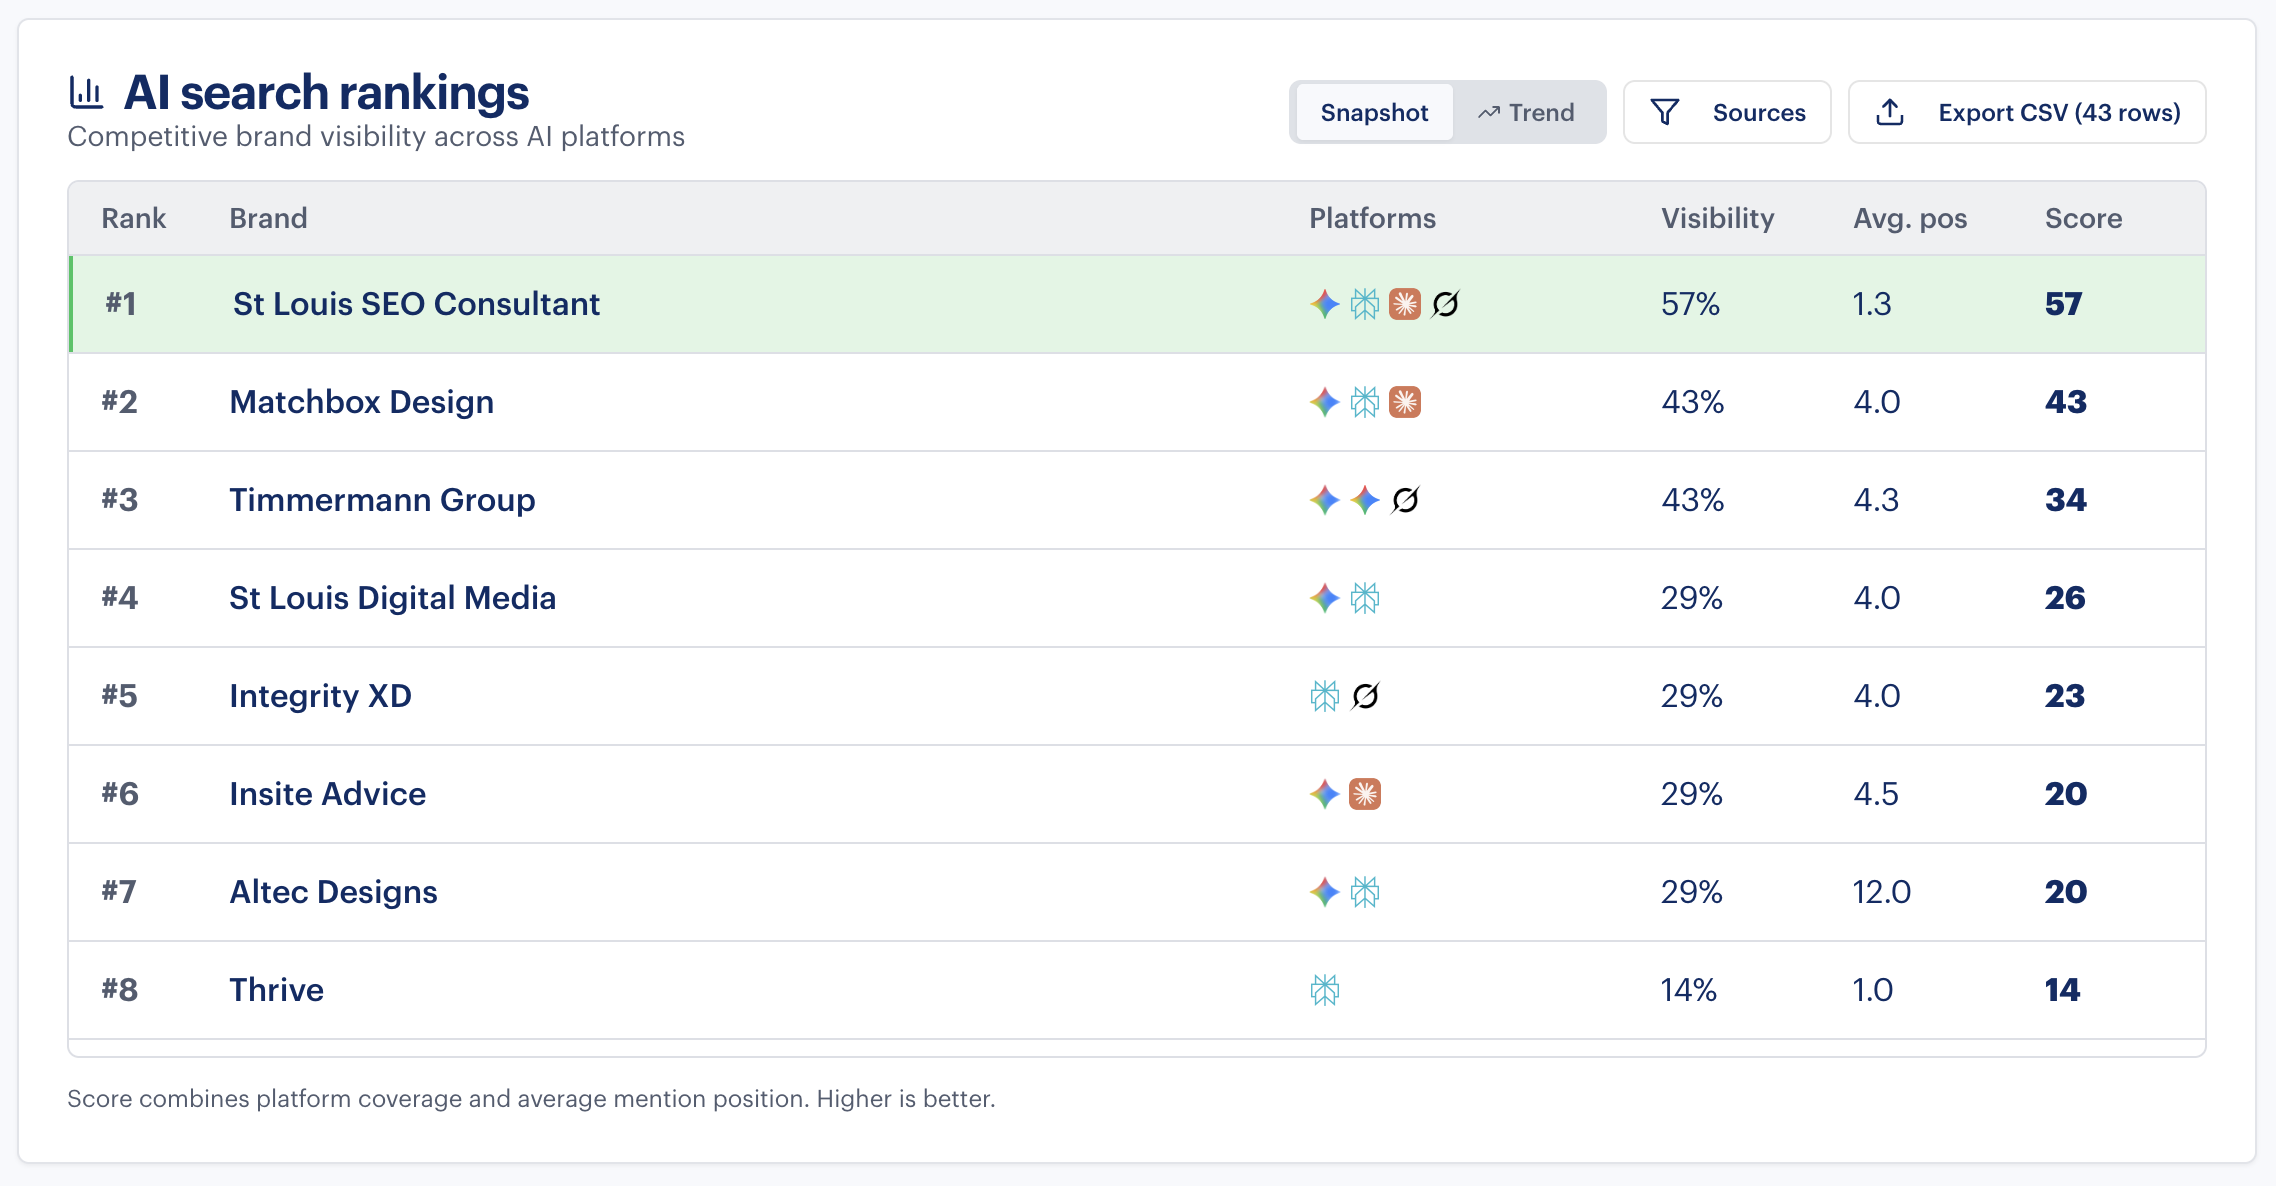This screenshot has width=2276, height=1186.
Task: Click the score 23 for Integrity XD
Action: point(2065,696)
